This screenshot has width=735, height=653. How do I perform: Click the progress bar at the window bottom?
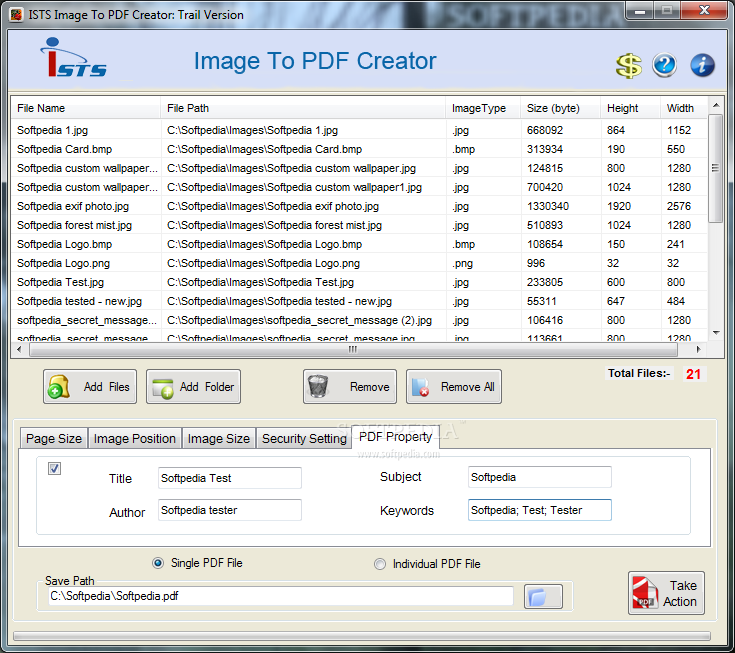(361, 636)
